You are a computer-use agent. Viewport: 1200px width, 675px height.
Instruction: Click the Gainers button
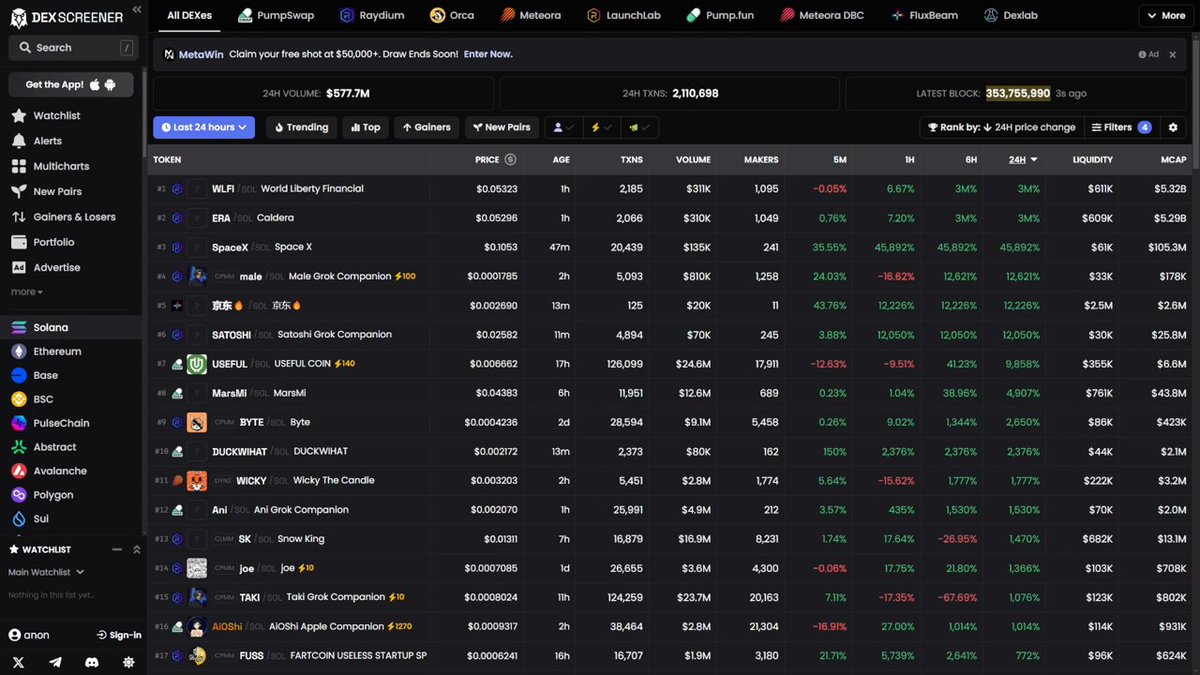coord(427,127)
